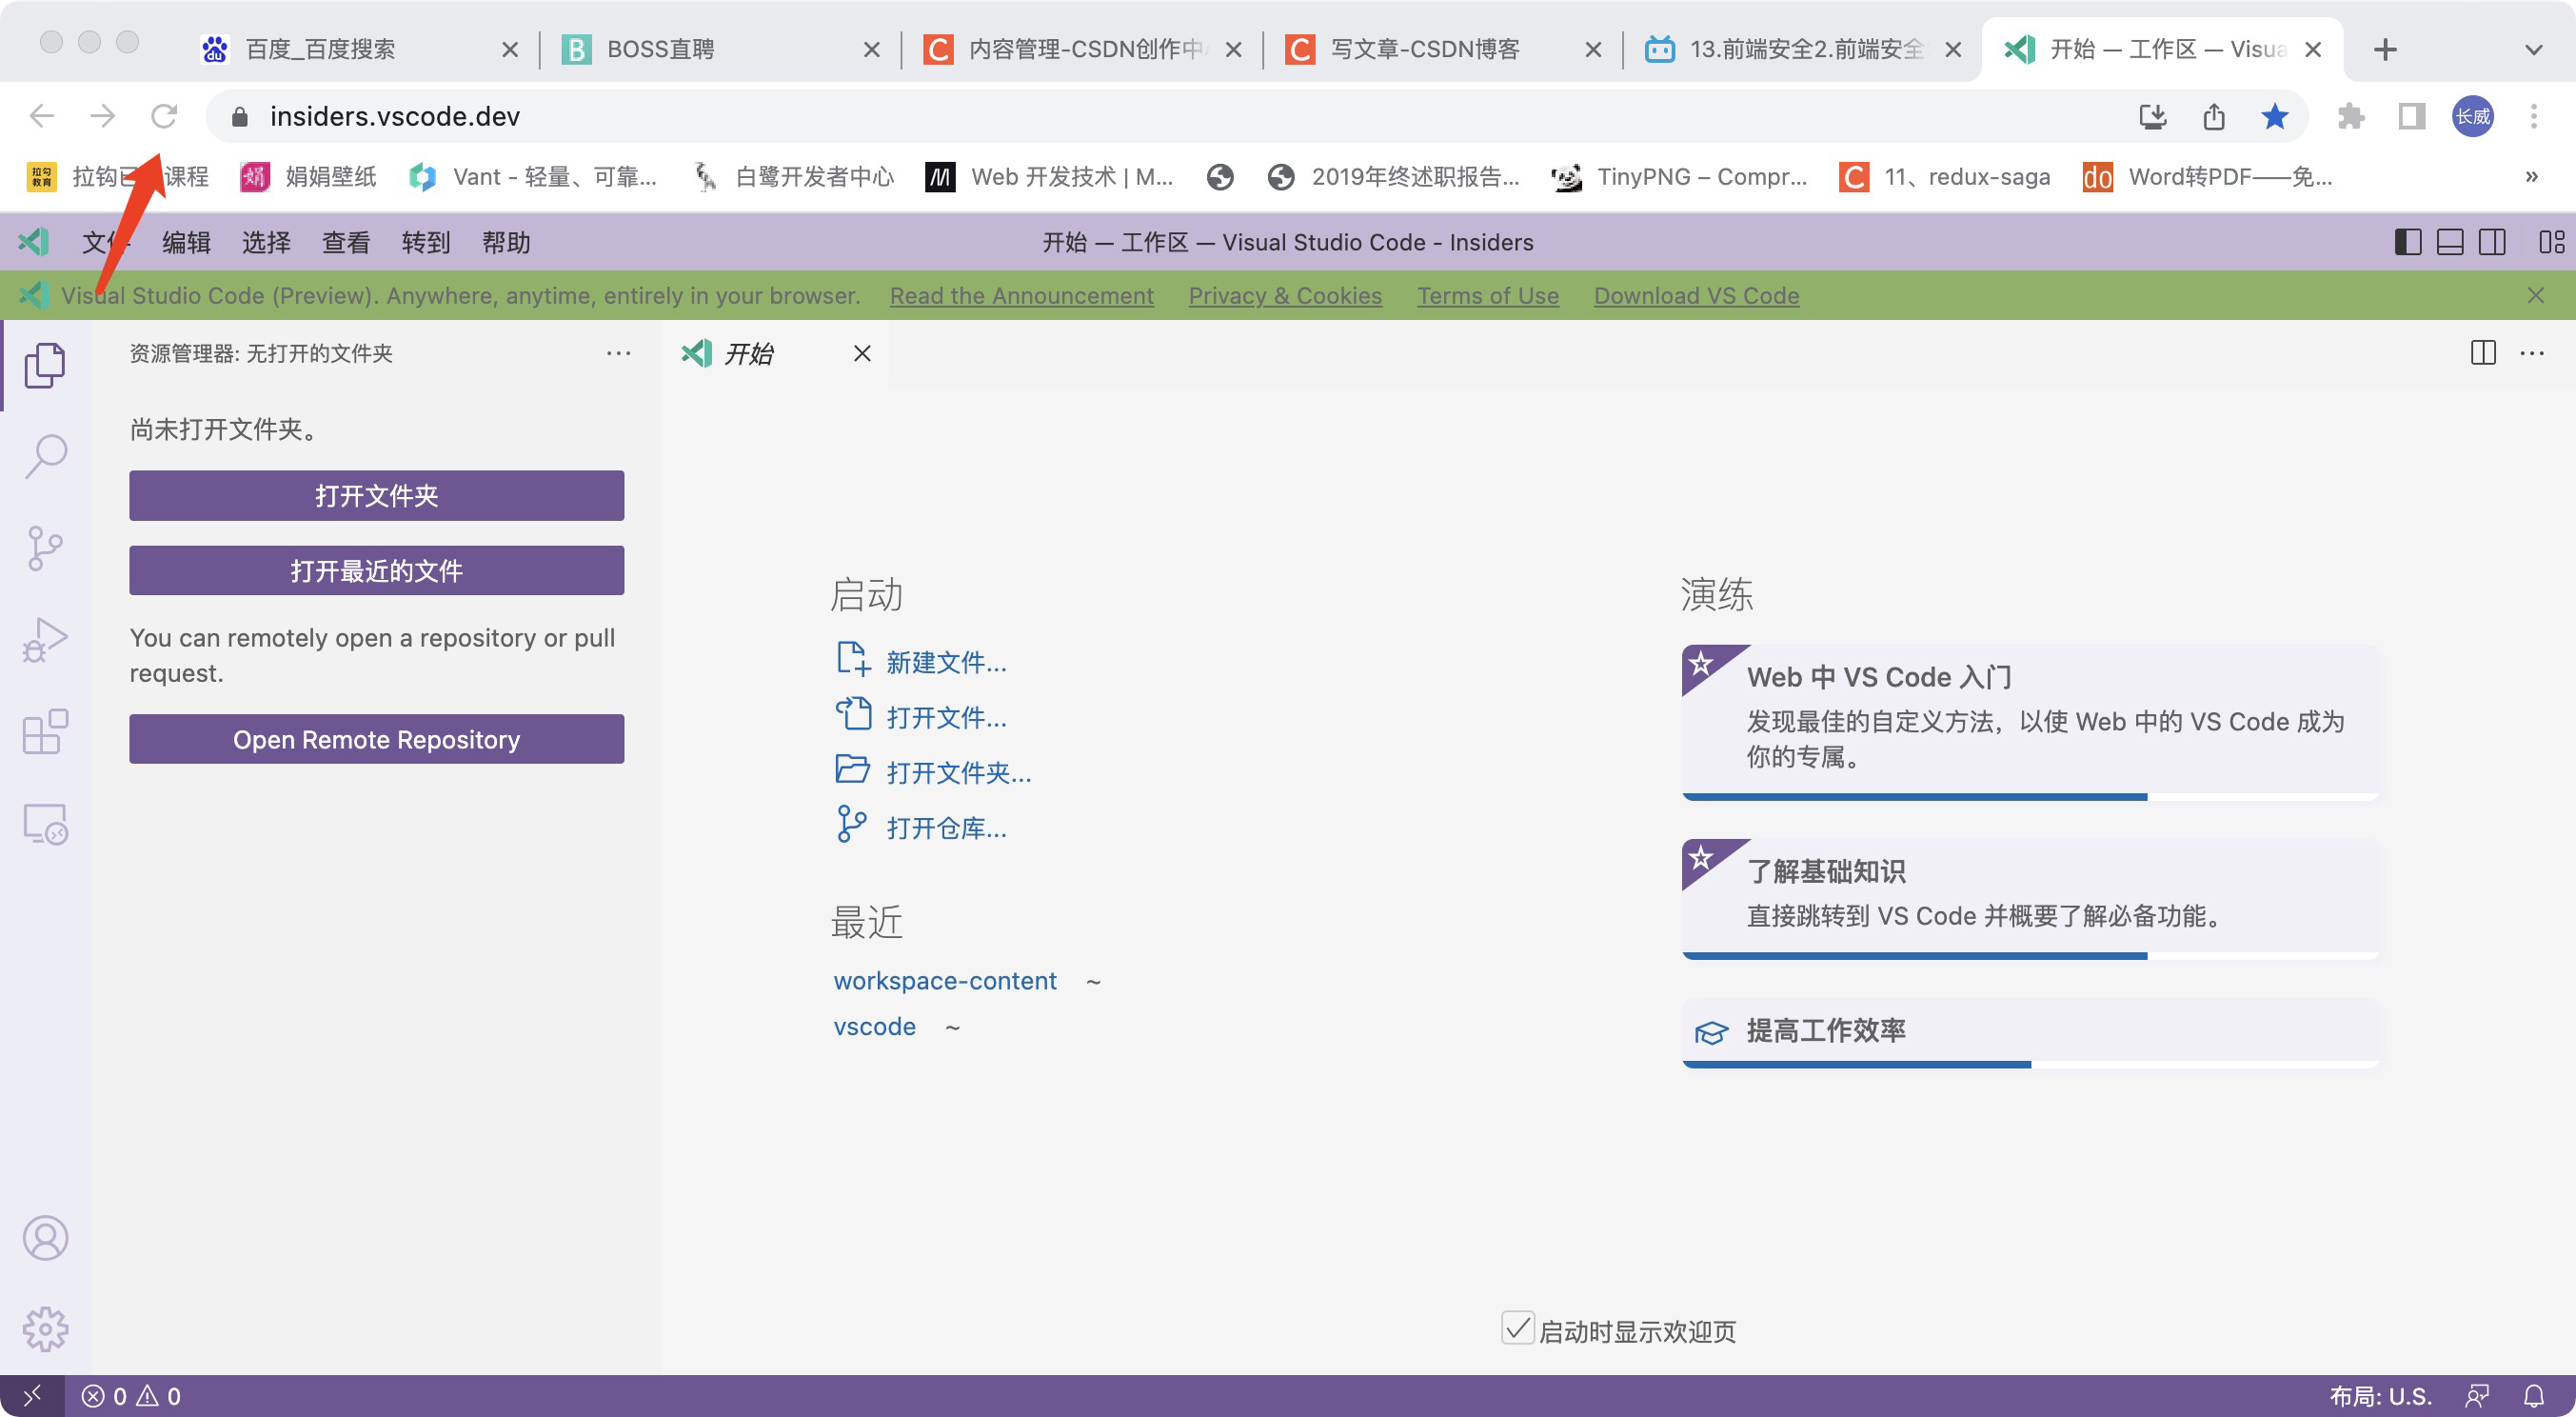This screenshot has width=2576, height=1417.
Task: Open more actions menu in Explorer panel
Action: click(619, 353)
